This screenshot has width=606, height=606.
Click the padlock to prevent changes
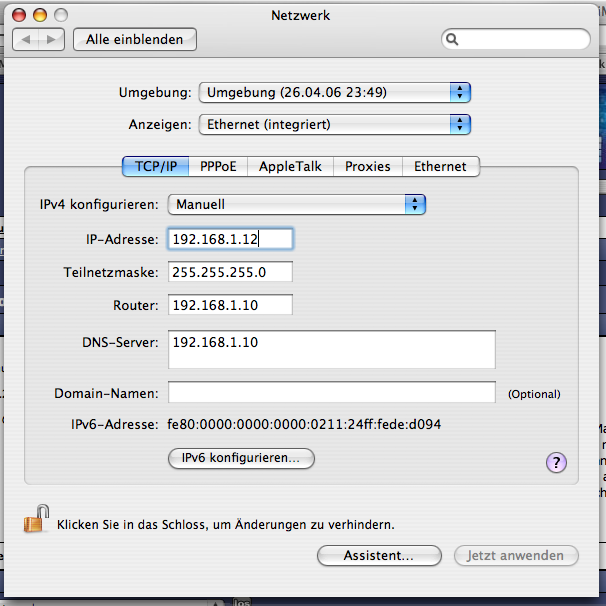tap(36, 519)
